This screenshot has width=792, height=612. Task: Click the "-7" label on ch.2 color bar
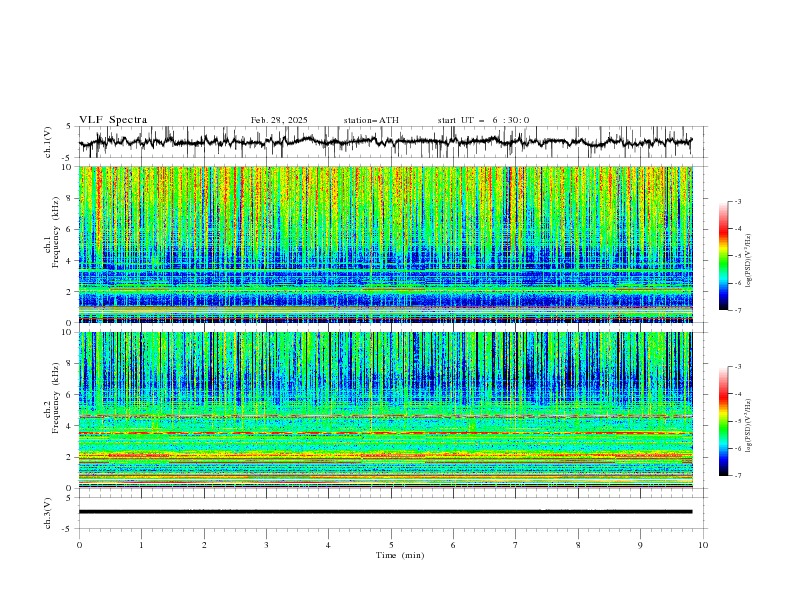click(737, 475)
